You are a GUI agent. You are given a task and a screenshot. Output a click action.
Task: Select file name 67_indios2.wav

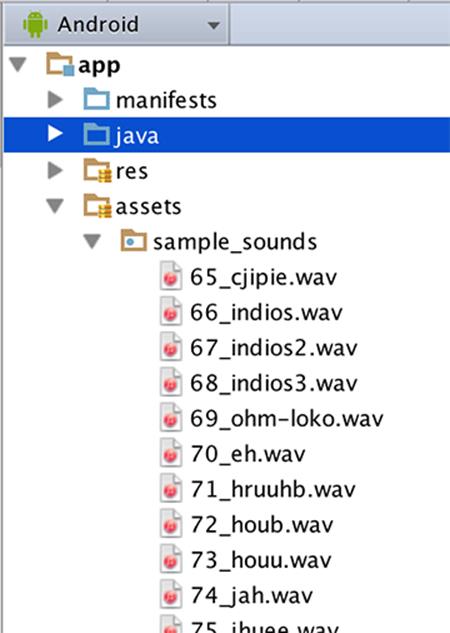(x=274, y=348)
